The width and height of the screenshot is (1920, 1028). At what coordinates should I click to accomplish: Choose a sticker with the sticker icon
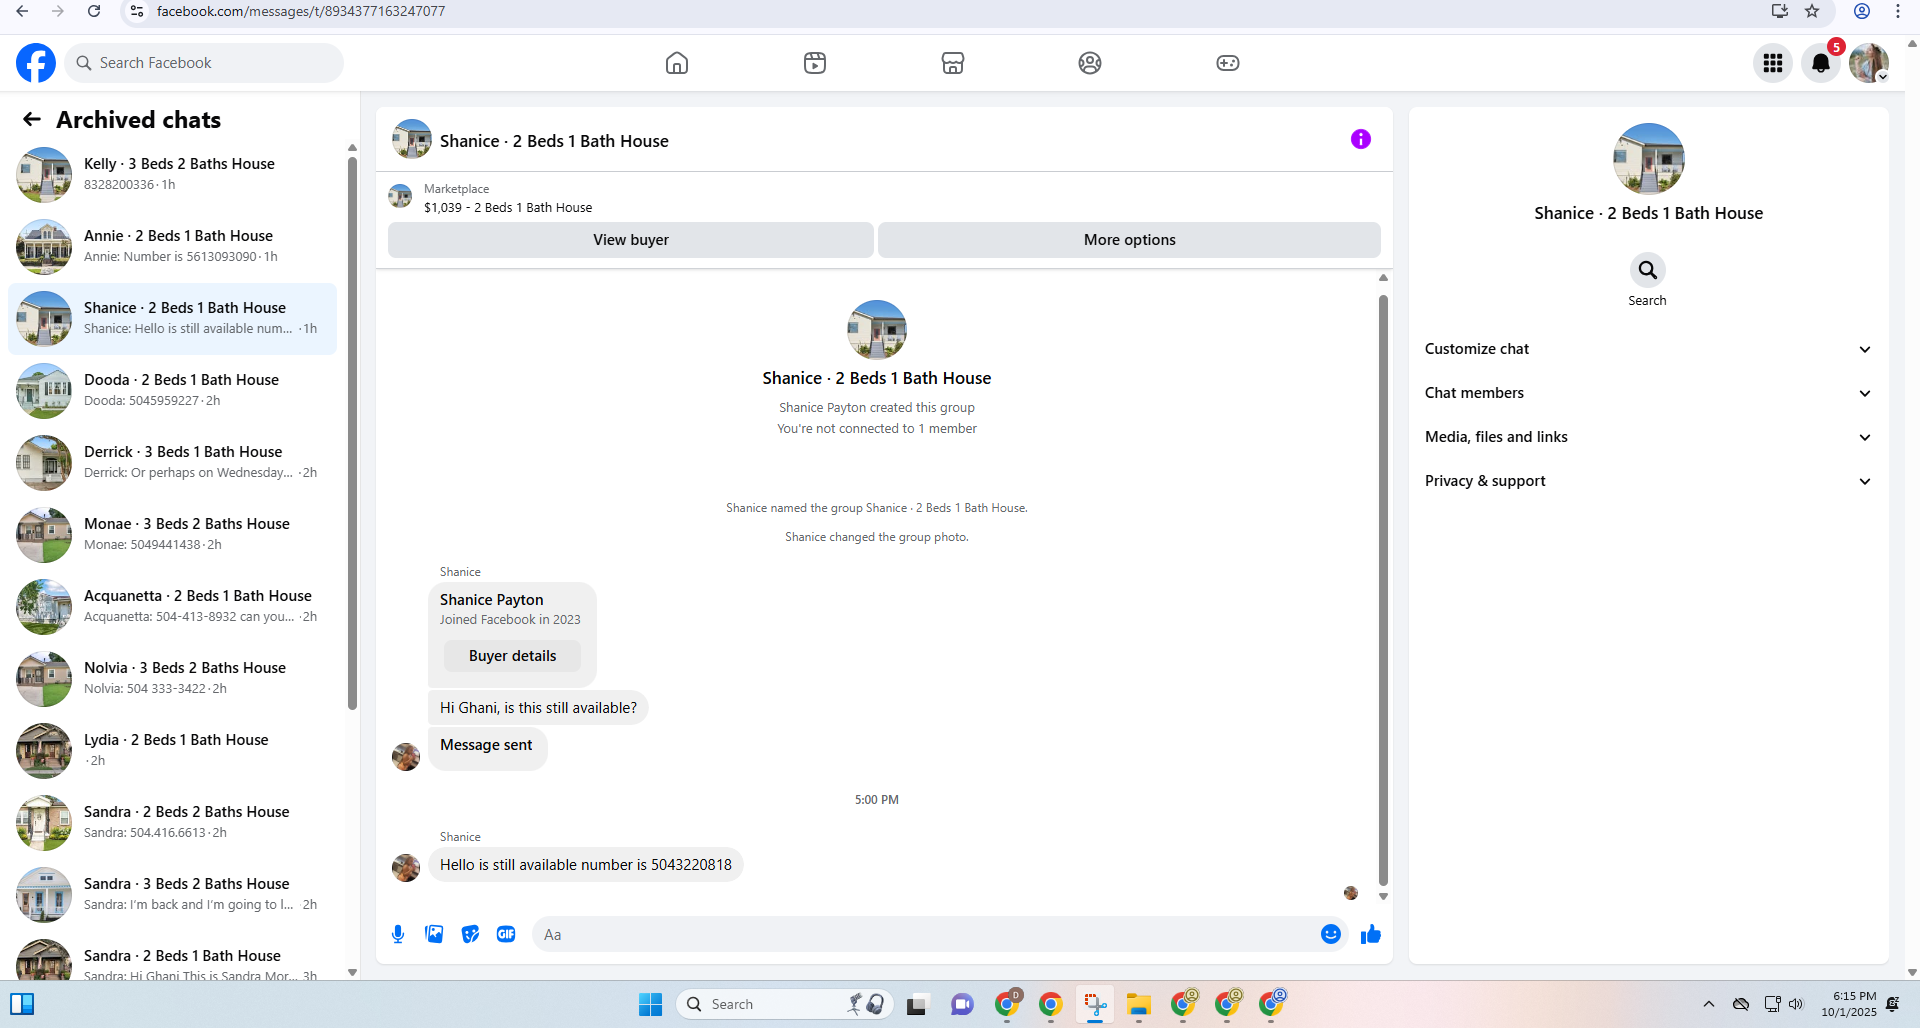coord(470,934)
